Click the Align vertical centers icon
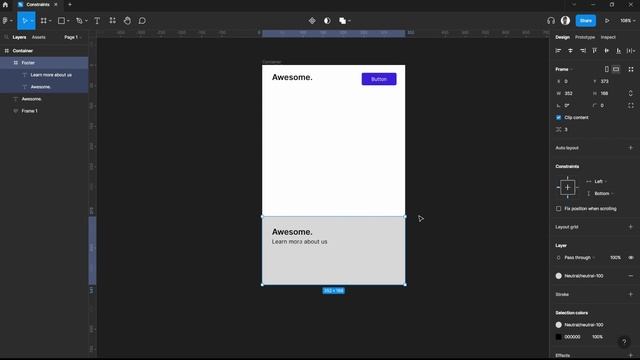640x360 pixels. pyautogui.click(x=607, y=51)
